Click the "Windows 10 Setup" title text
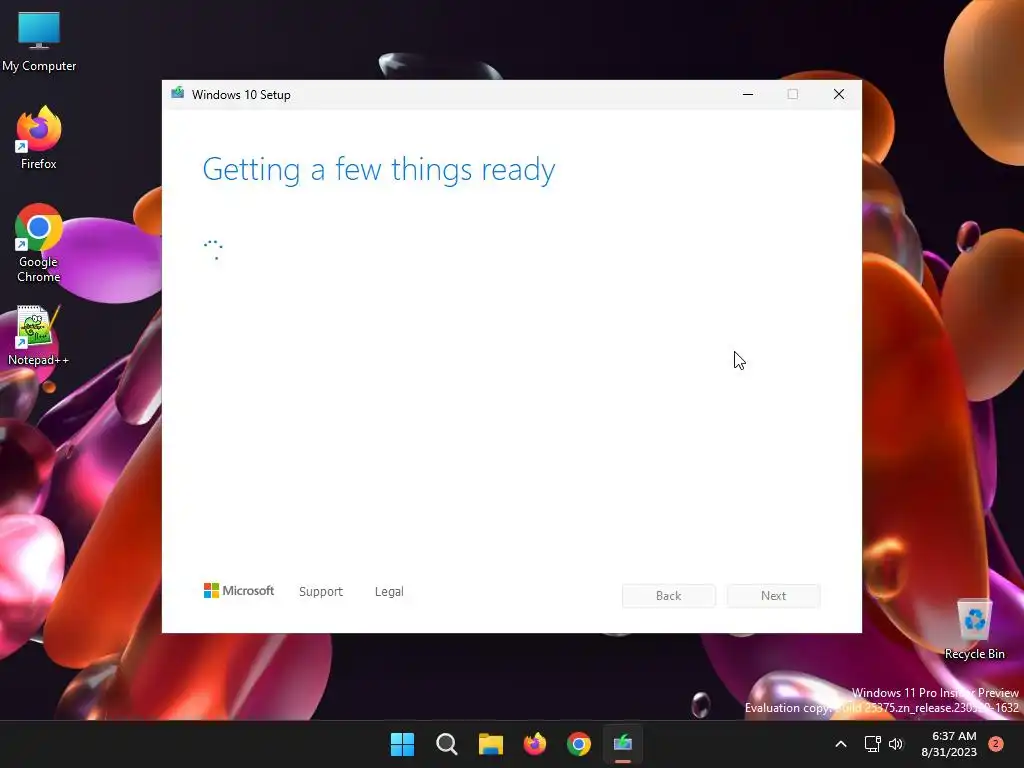Viewport: 1024px width, 768px height. pos(241,95)
